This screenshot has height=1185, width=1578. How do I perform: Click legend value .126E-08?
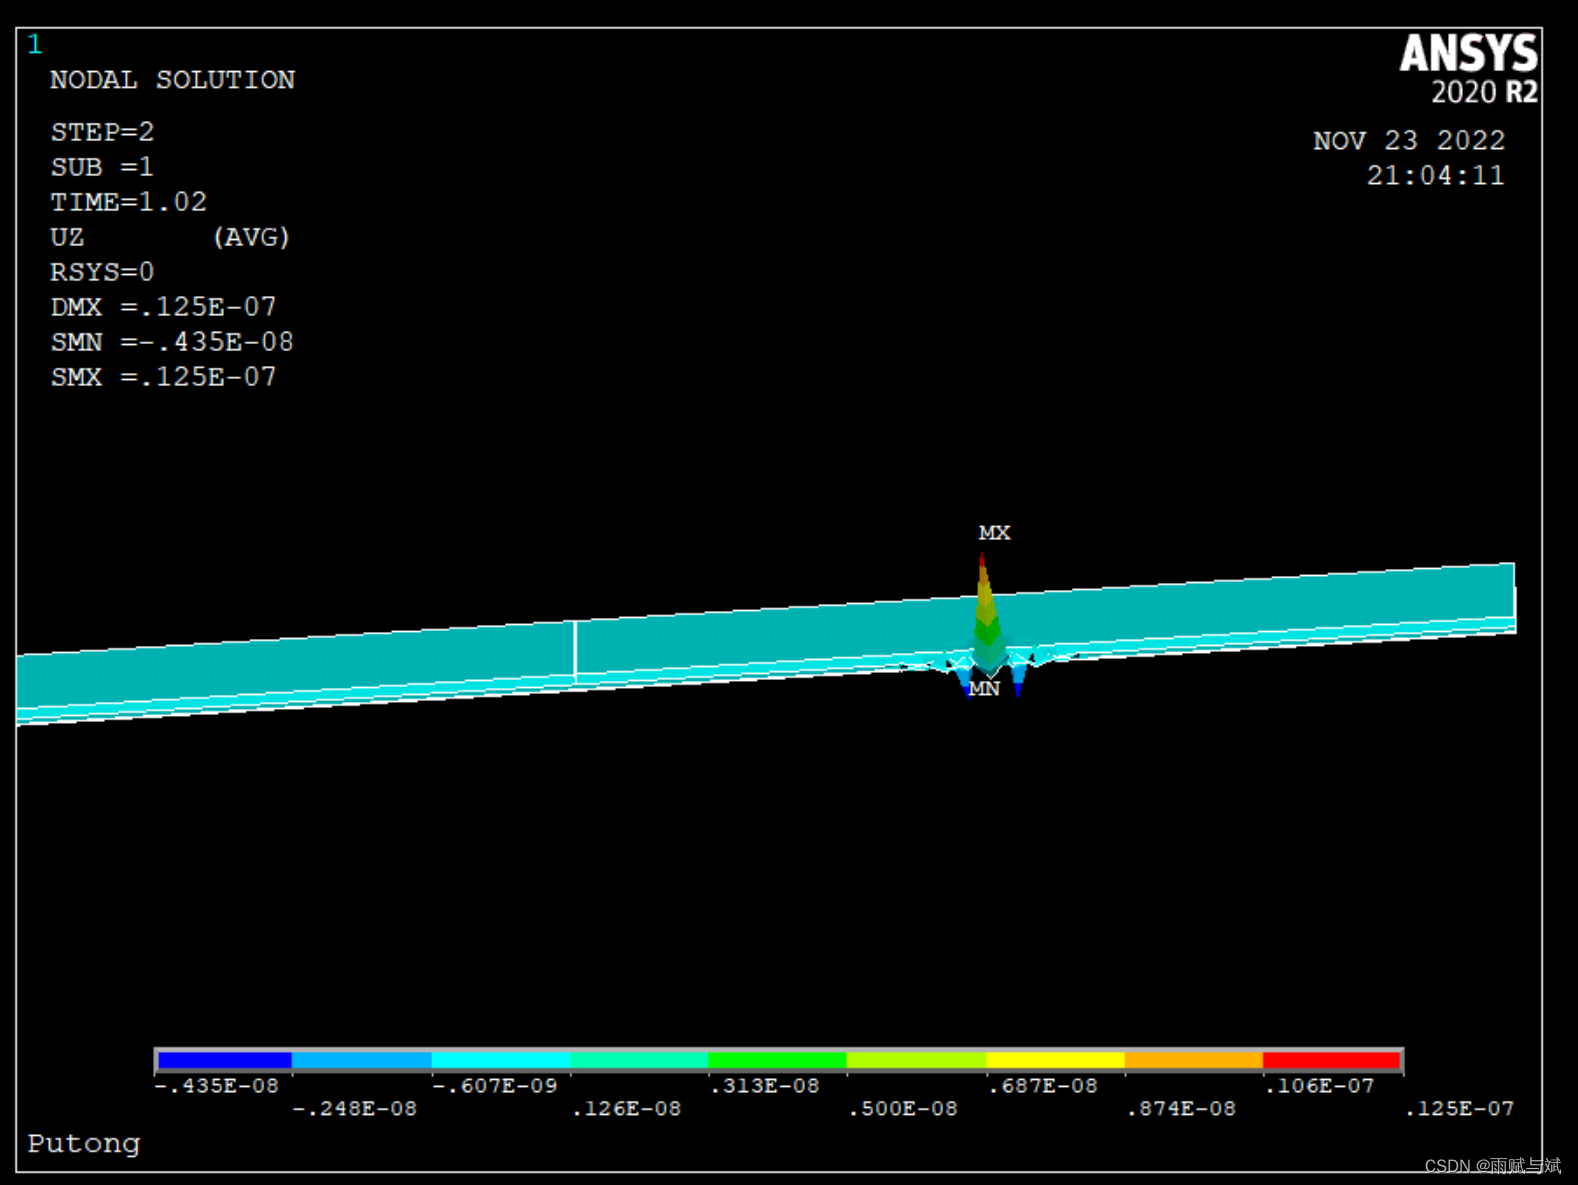coord(626,1109)
